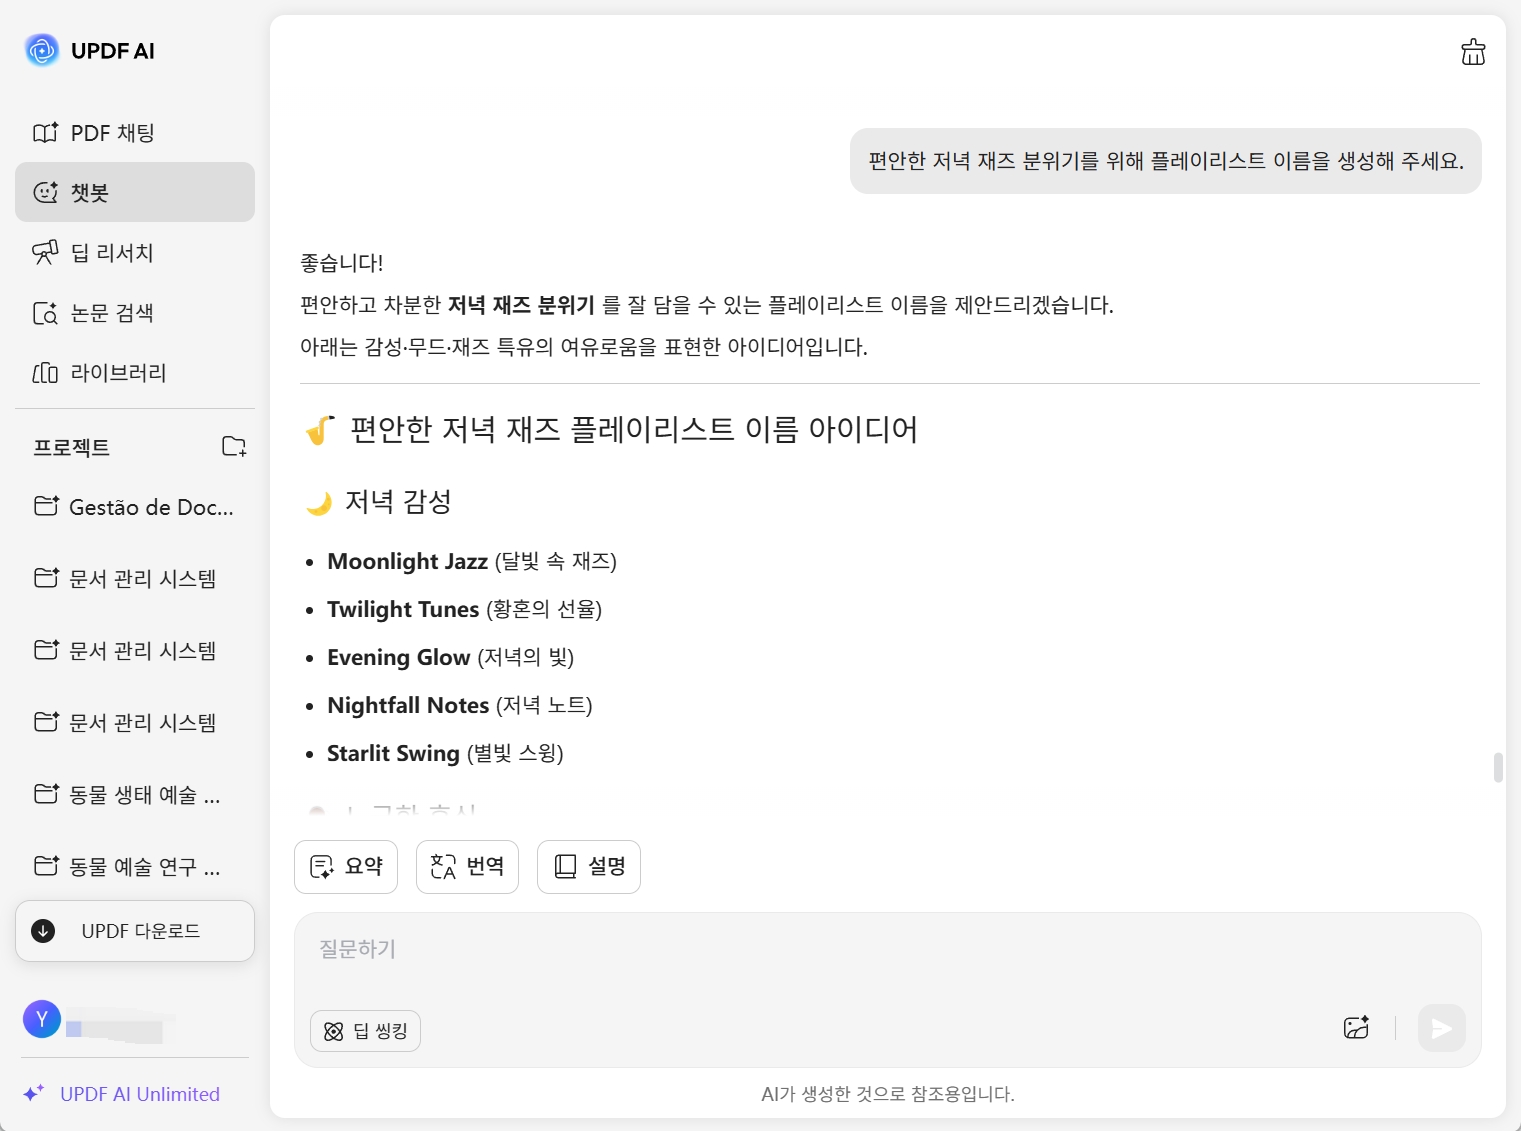The height and width of the screenshot is (1131, 1521).
Task: Click UPDF 다운로드 button
Action: pyautogui.click(x=135, y=931)
